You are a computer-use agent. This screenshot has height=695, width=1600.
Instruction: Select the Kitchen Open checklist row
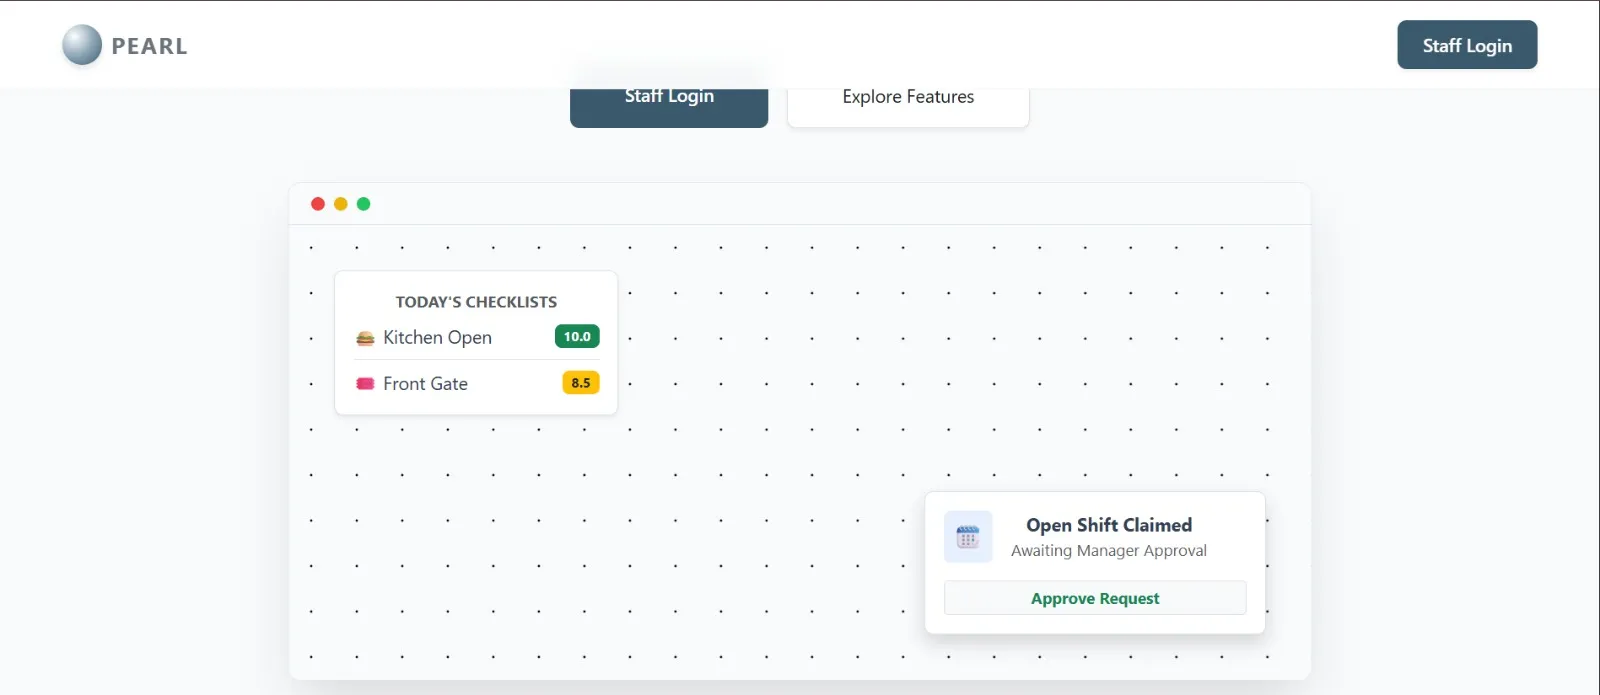click(477, 337)
